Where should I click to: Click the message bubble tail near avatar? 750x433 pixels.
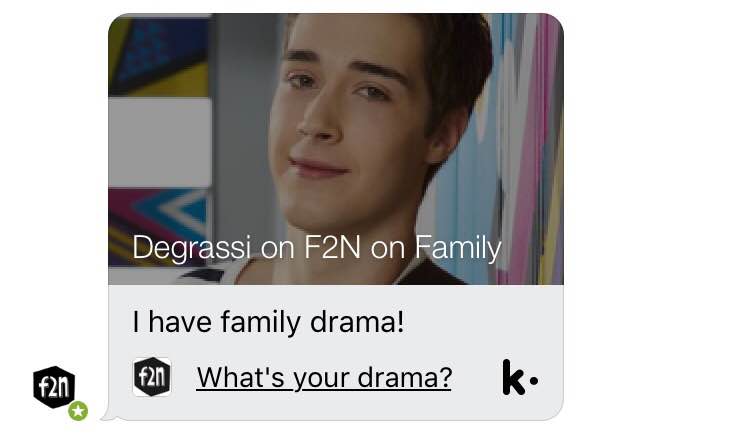(109, 416)
